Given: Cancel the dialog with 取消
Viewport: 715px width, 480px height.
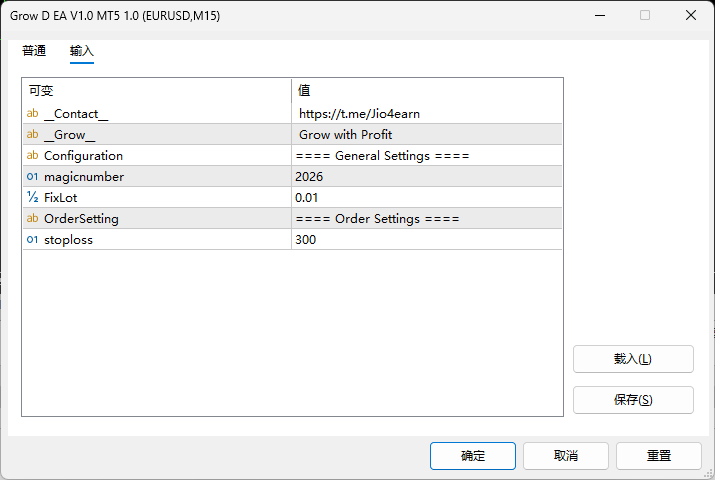Looking at the screenshot, I should 566,456.
